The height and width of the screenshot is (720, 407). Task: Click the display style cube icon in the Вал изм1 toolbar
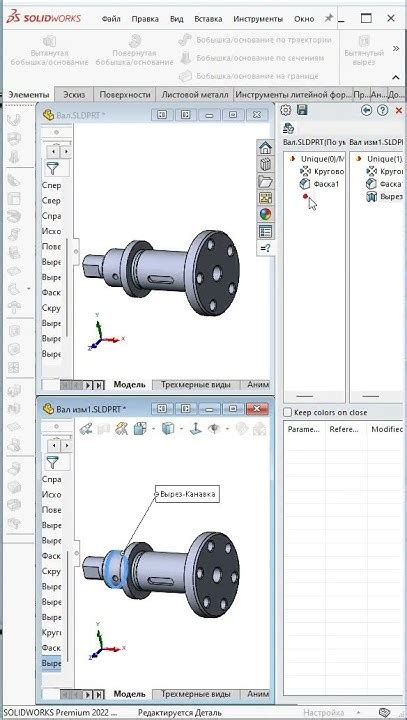[x=169, y=429]
